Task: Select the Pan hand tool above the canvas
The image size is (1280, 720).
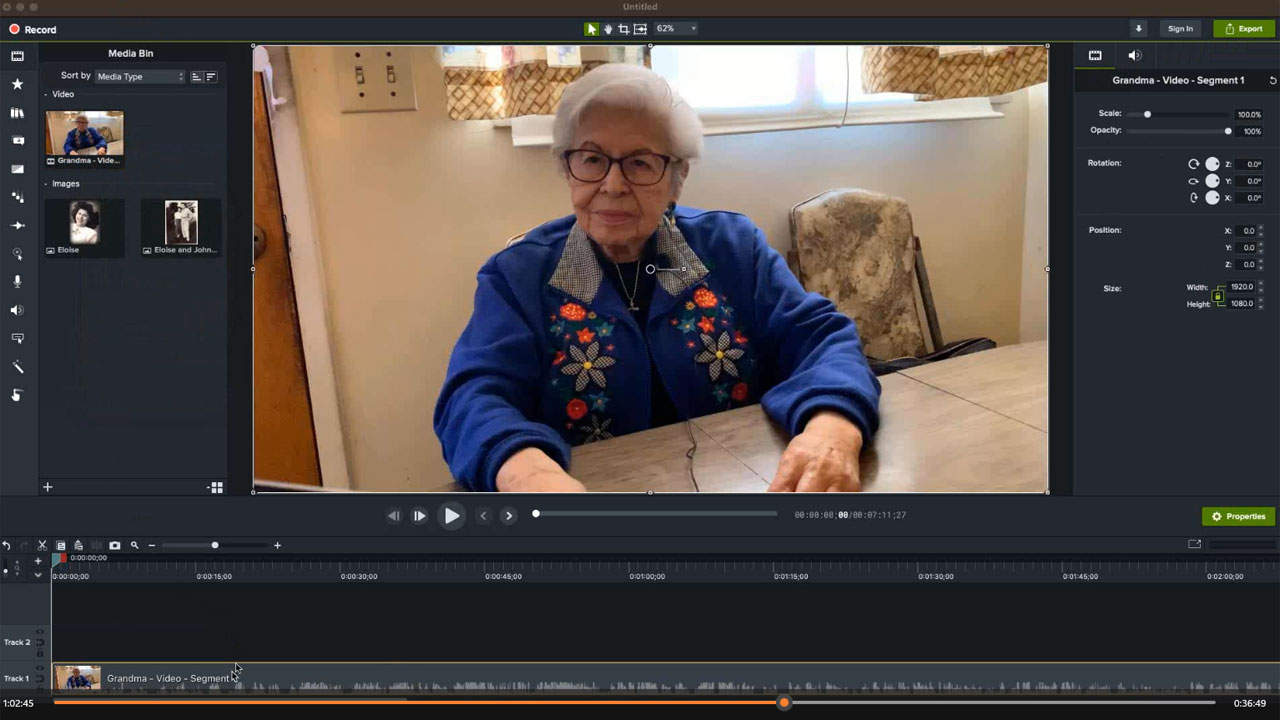Action: coord(607,28)
